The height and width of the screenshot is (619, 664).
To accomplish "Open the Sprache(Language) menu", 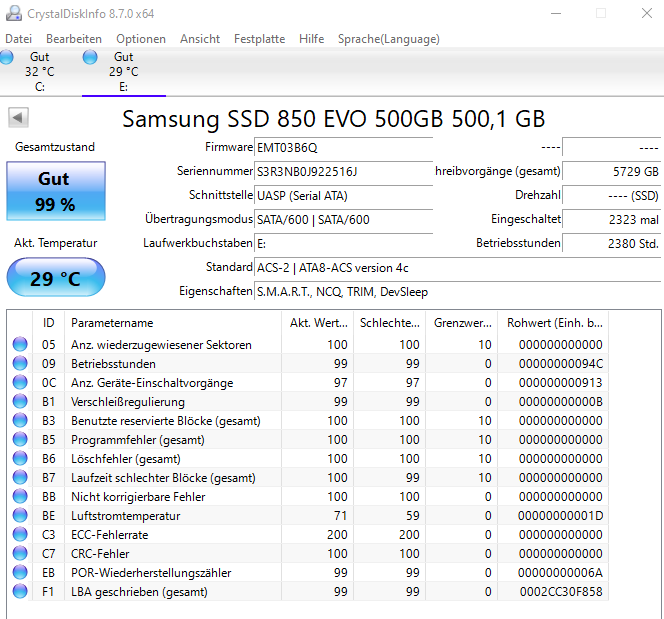I will (389, 39).
